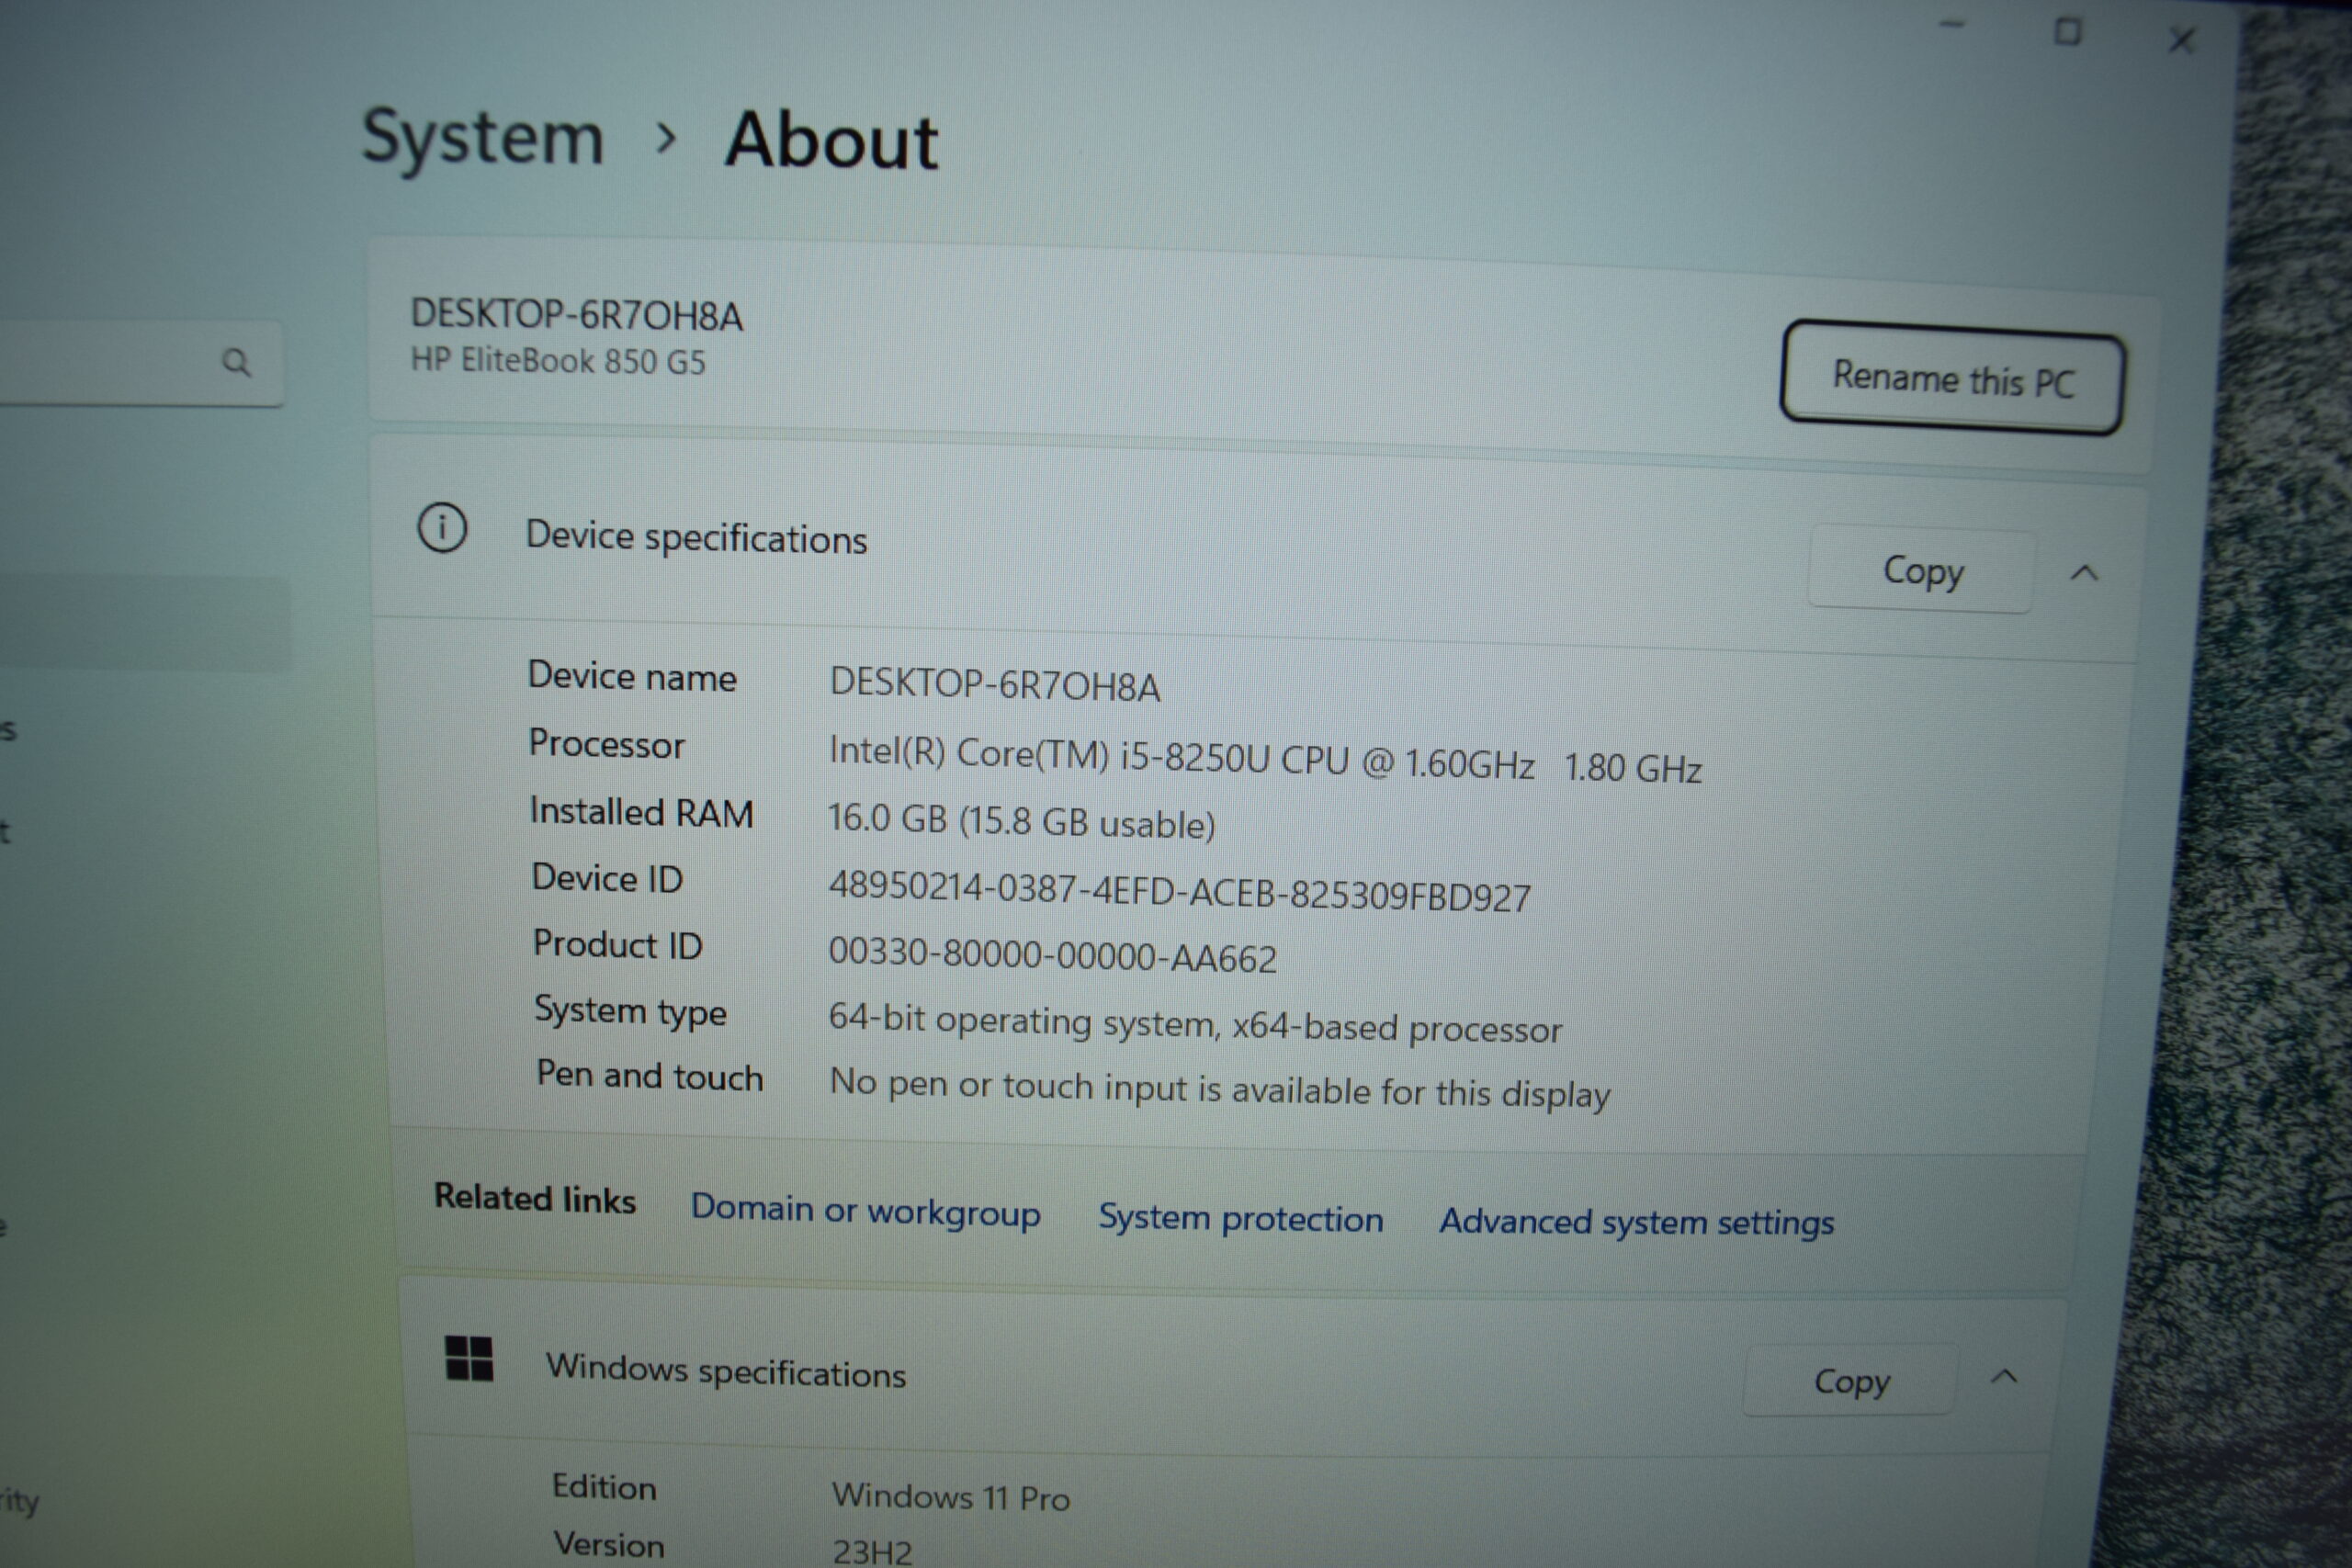The width and height of the screenshot is (2352, 1568).
Task: Click the processor value Intel(R) Core(TM) i5-8250U
Action: [1265, 760]
